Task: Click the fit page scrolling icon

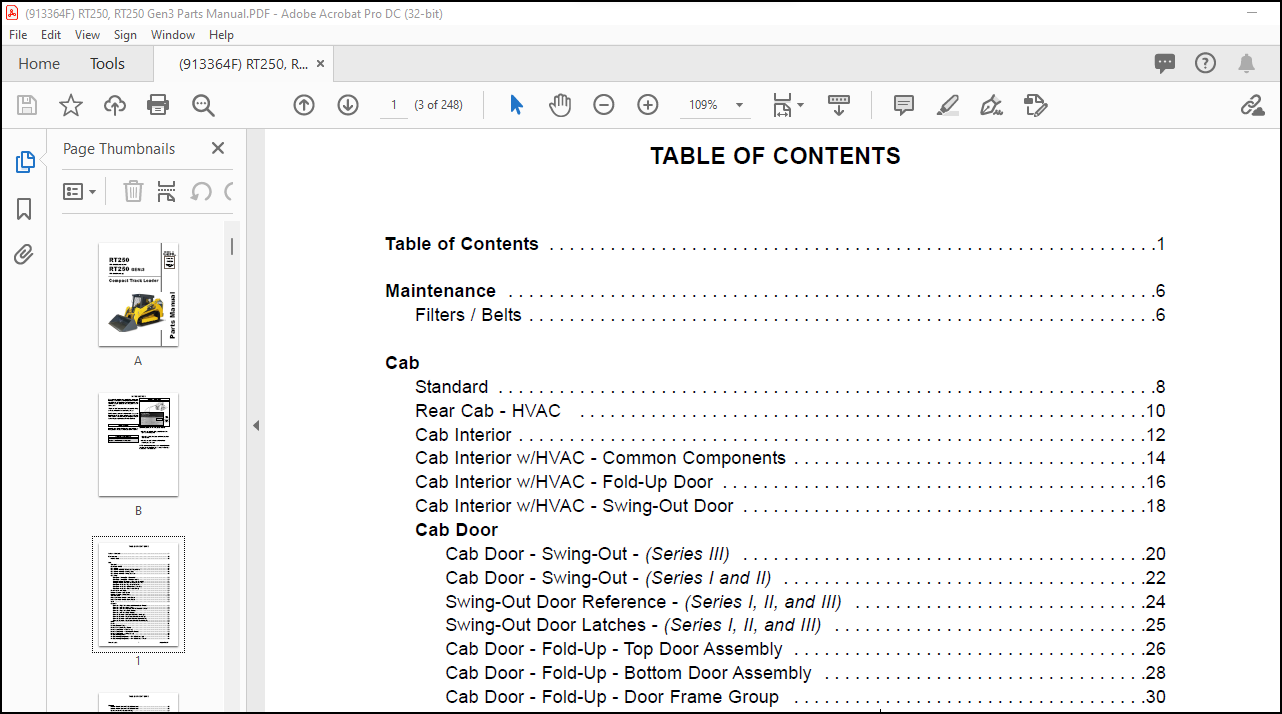Action: click(782, 105)
